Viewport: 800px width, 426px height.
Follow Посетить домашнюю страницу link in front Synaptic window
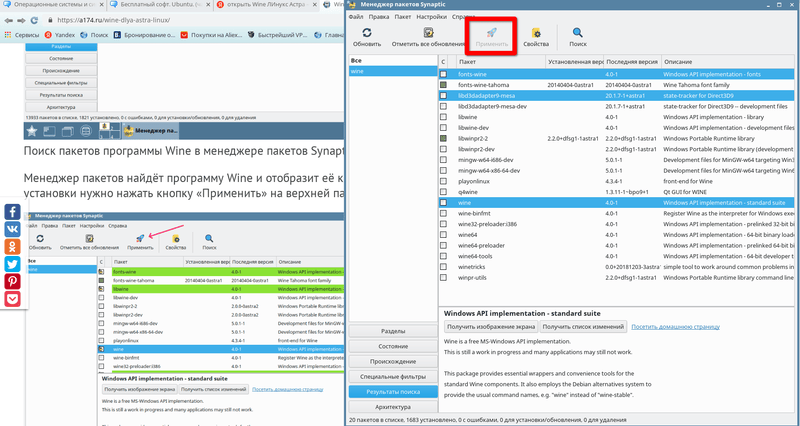(x=676, y=327)
